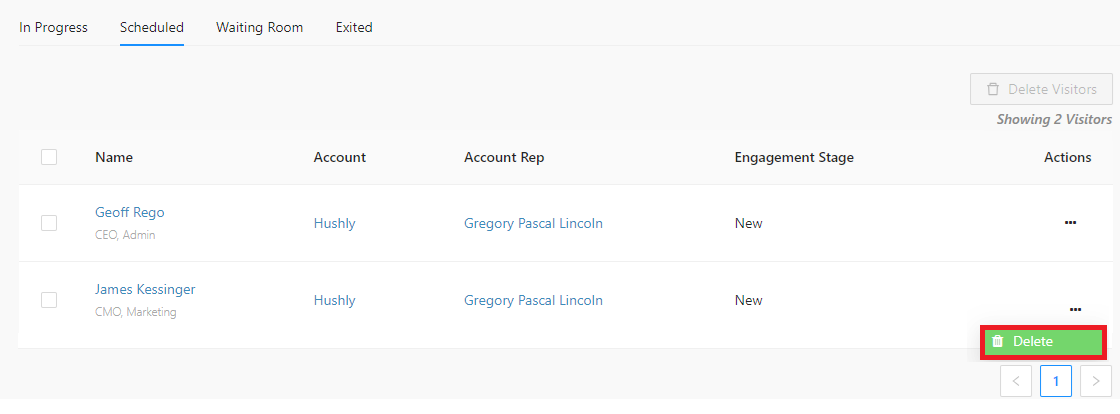Open James Kessinger visitor profile link
The width and height of the screenshot is (1120, 414).
145,290
